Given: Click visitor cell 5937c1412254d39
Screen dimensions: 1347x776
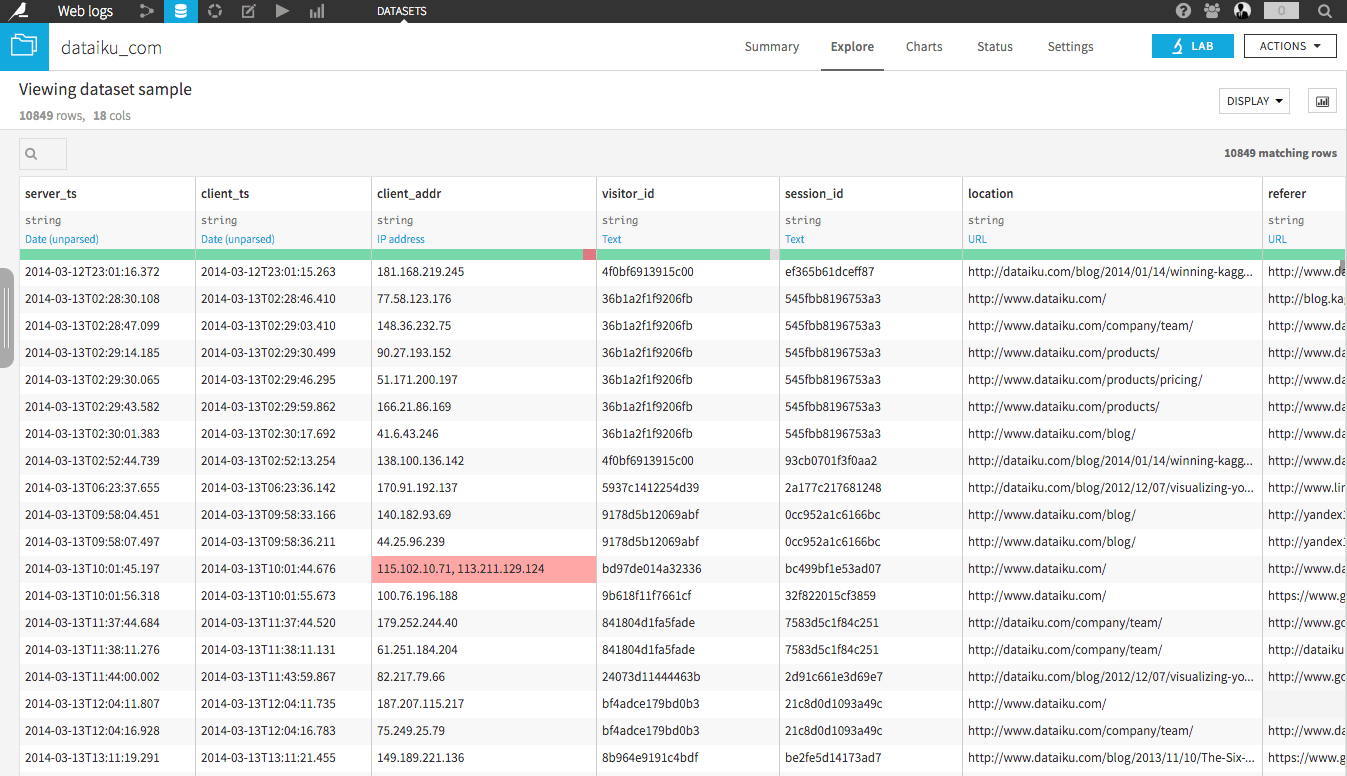Looking at the screenshot, I should click(688, 488).
